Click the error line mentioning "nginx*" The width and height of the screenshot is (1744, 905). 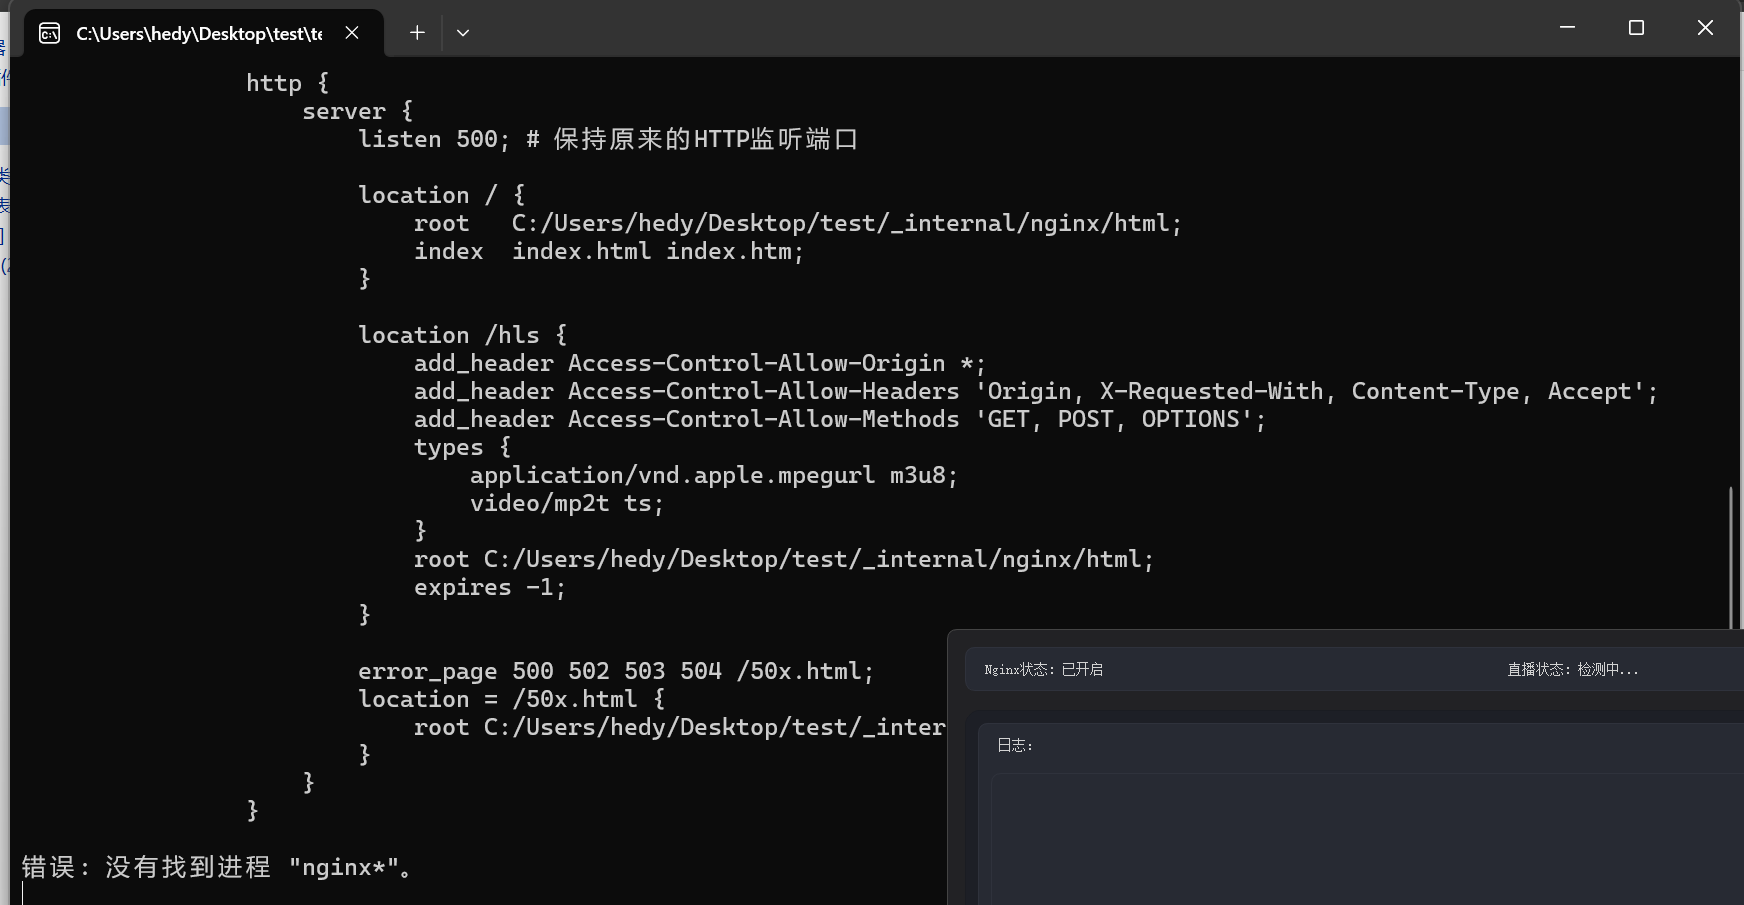tap(216, 867)
